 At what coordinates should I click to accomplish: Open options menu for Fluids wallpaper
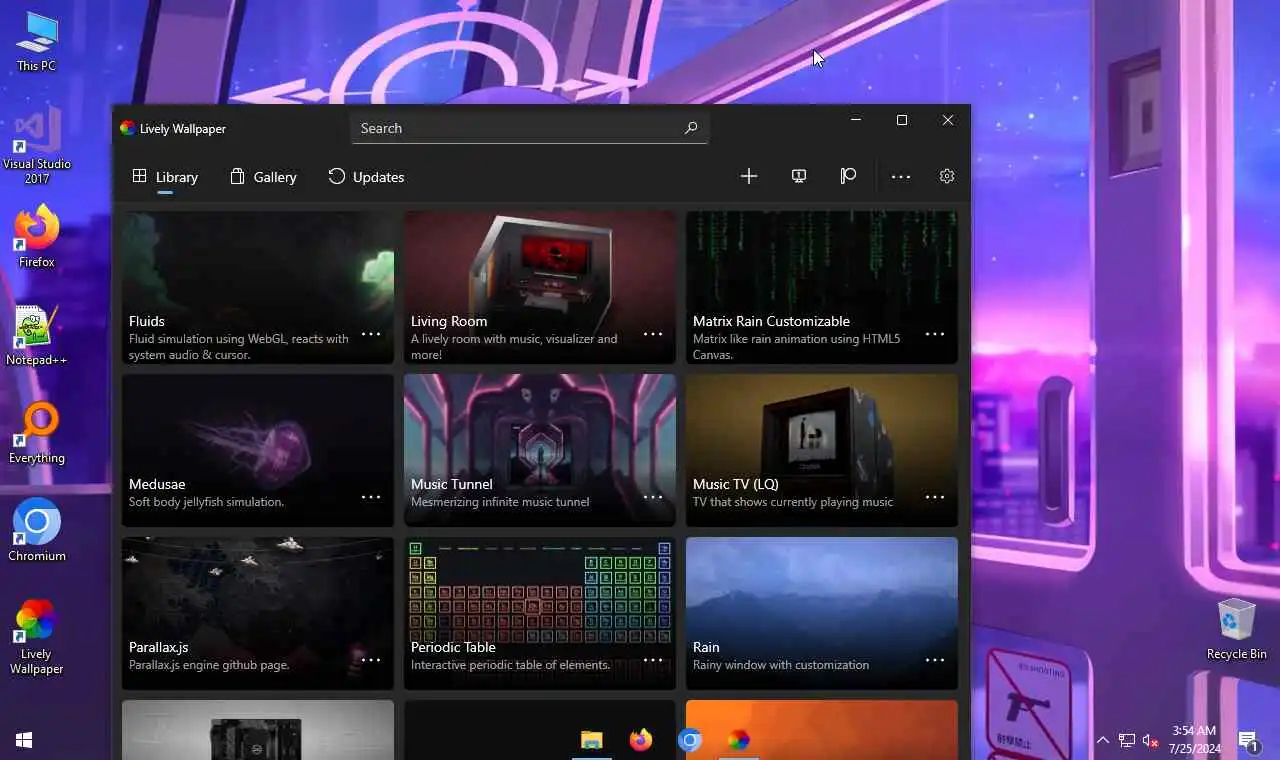click(371, 334)
